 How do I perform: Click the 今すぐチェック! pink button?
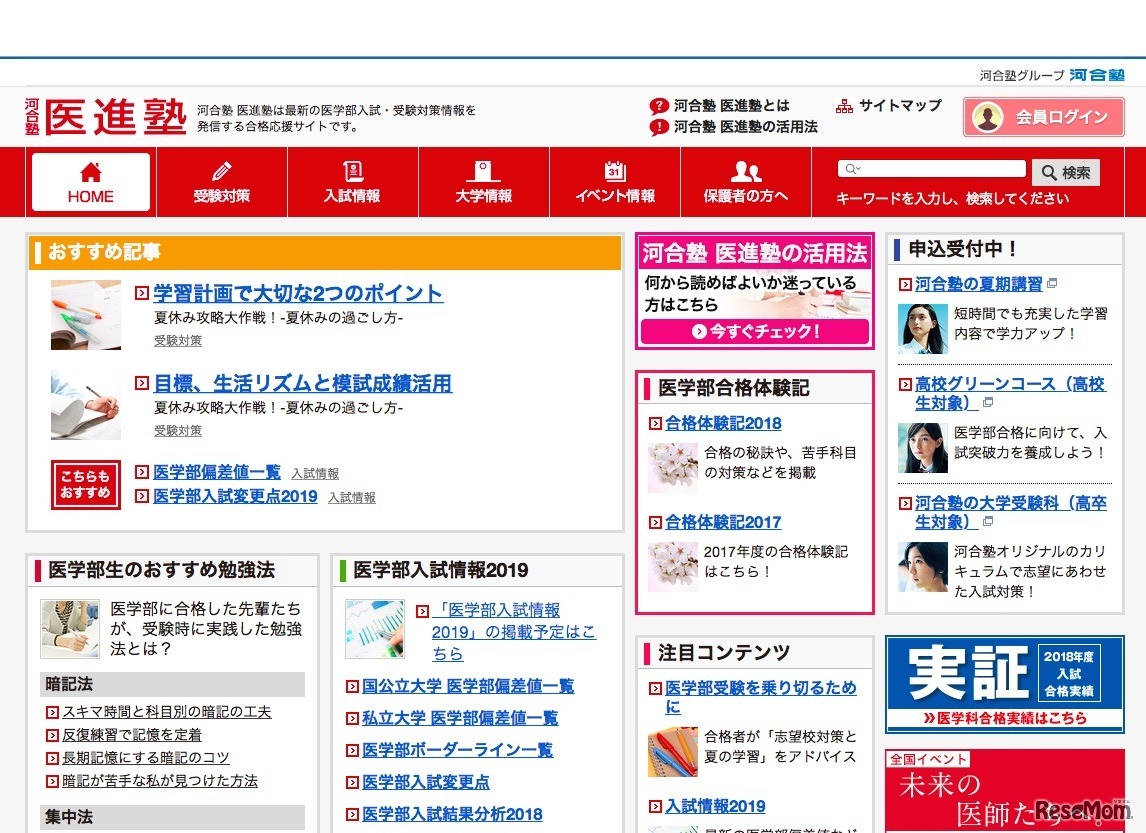[x=754, y=331]
